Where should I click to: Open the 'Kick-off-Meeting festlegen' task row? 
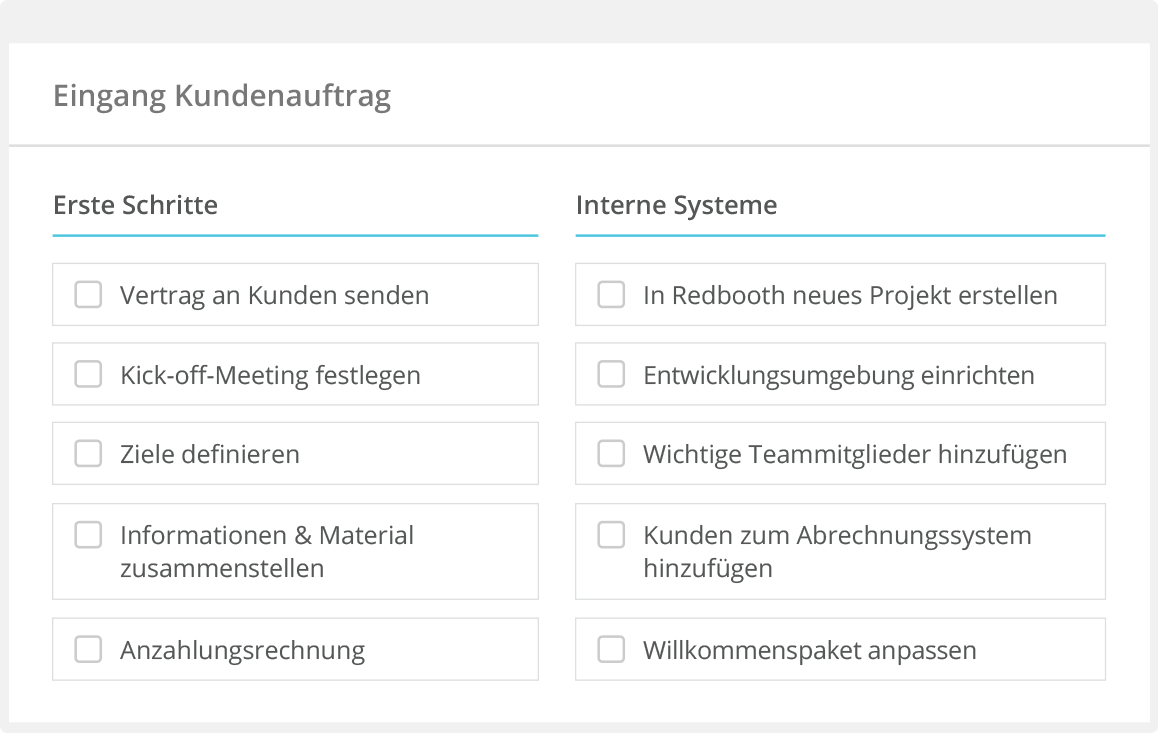click(295, 373)
